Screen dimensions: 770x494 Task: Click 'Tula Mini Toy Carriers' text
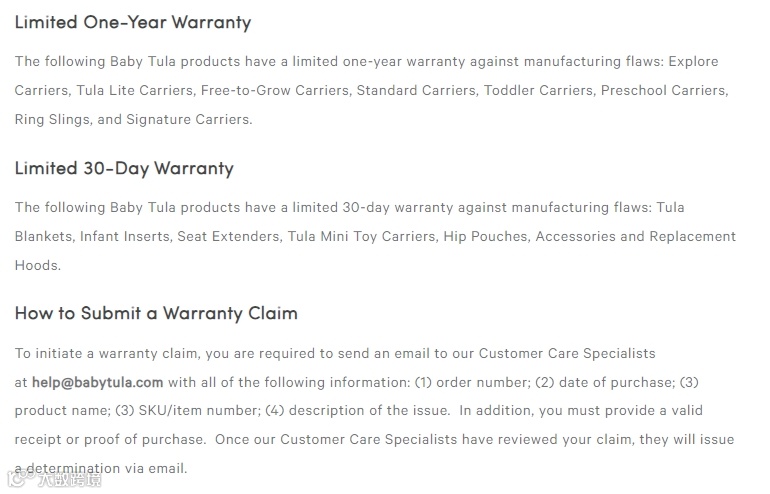(362, 236)
